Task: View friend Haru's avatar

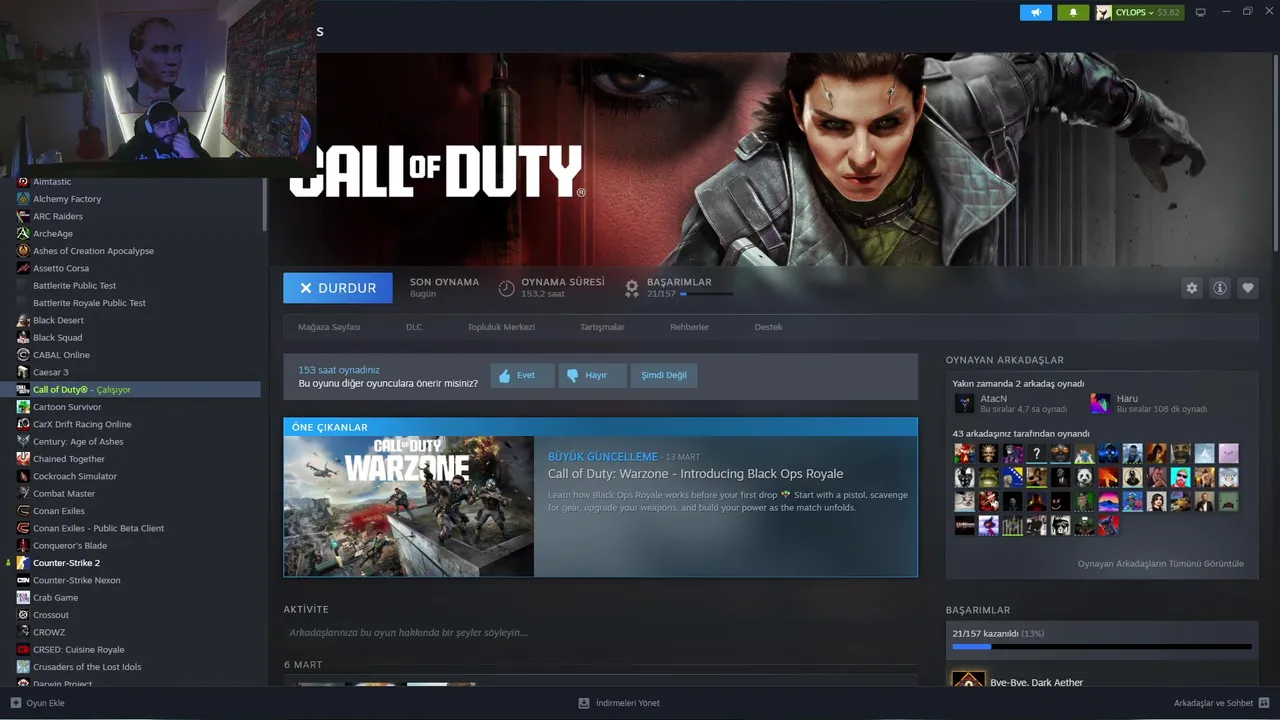Action: [1100, 403]
